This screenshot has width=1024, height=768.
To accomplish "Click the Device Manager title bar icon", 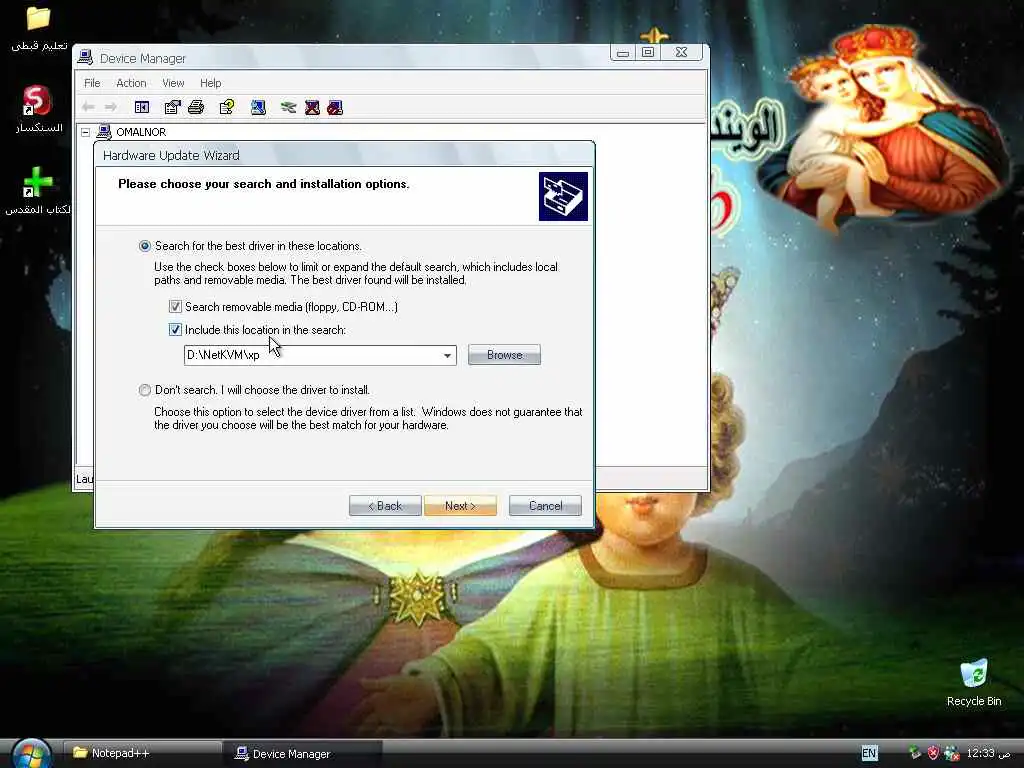I will [85, 57].
